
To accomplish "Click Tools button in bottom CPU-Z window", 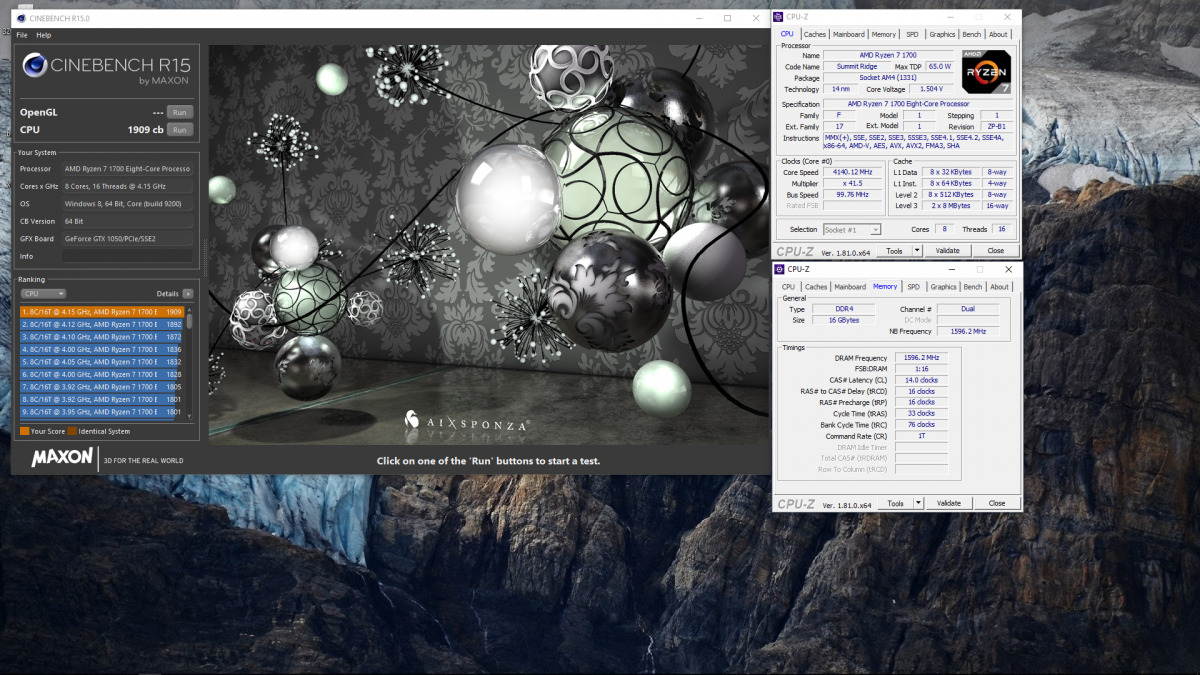I will pos(895,503).
